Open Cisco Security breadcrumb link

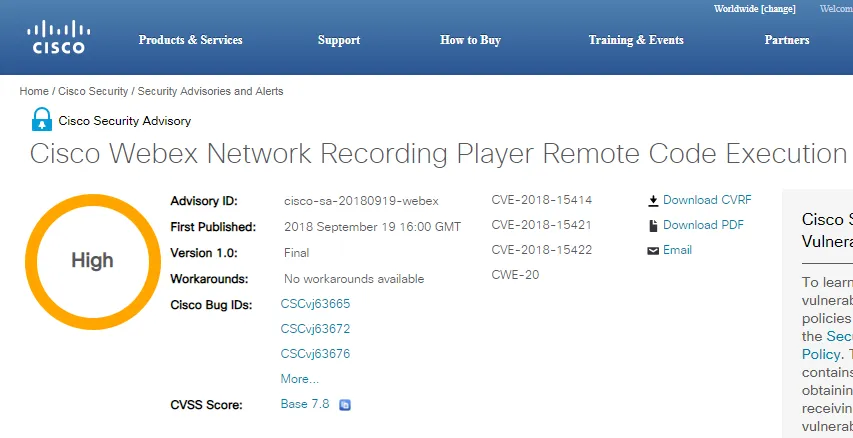tap(93, 91)
